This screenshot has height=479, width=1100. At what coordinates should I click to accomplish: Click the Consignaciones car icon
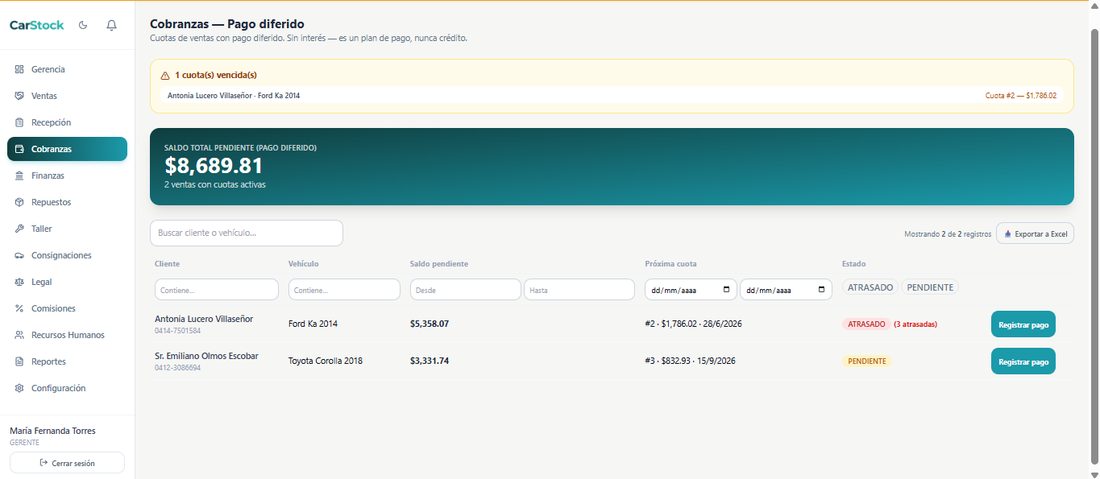pos(20,255)
